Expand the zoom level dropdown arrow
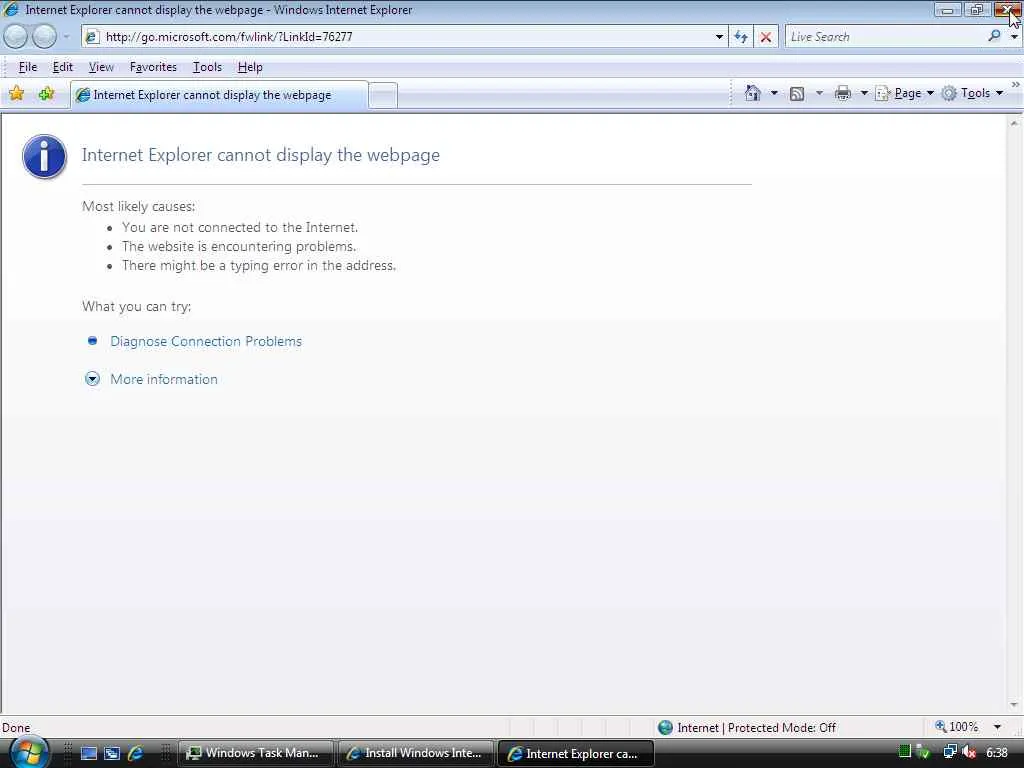Viewport: 1024px width, 768px height. point(997,726)
